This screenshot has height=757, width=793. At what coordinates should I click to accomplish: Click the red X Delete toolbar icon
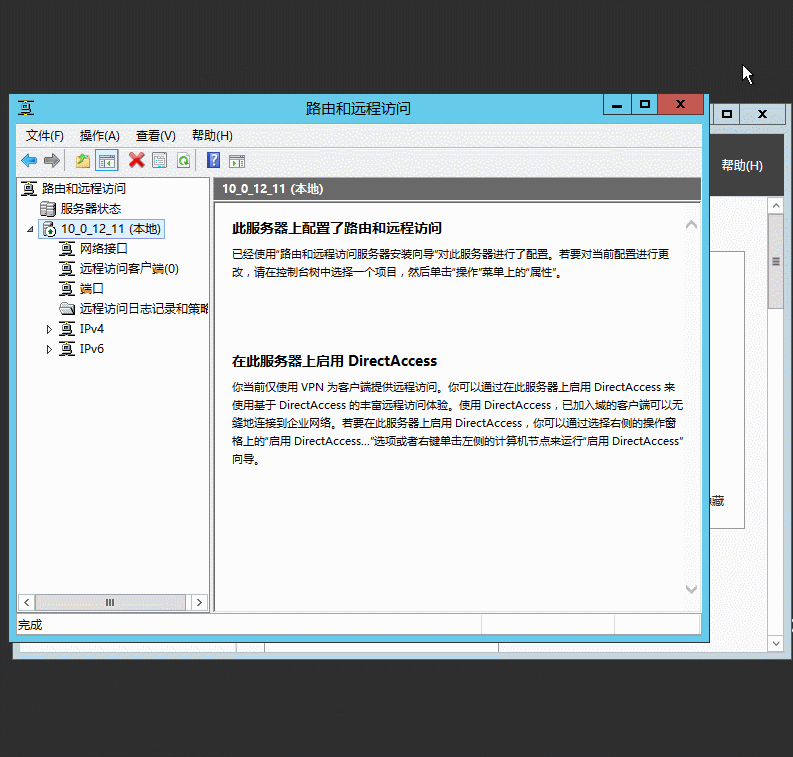pyautogui.click(x=136, y=160)
